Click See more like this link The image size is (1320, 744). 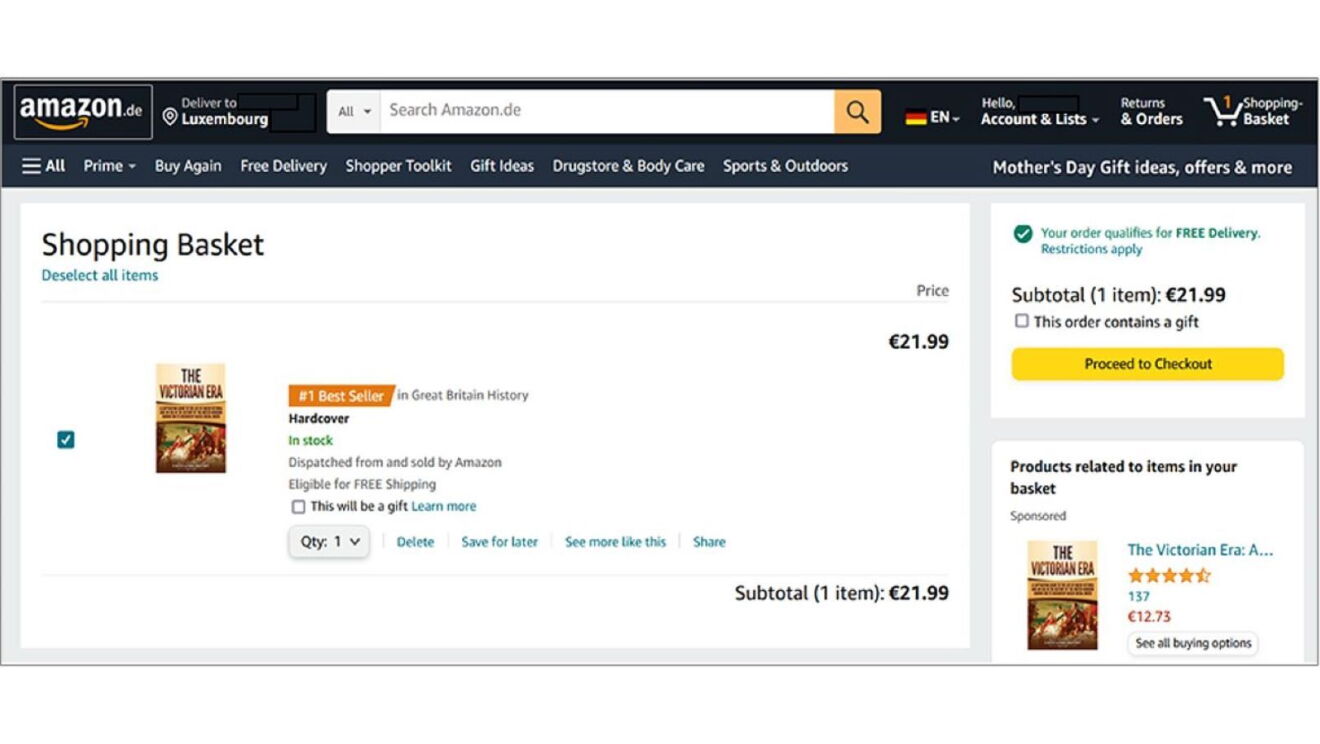point(615,542)
